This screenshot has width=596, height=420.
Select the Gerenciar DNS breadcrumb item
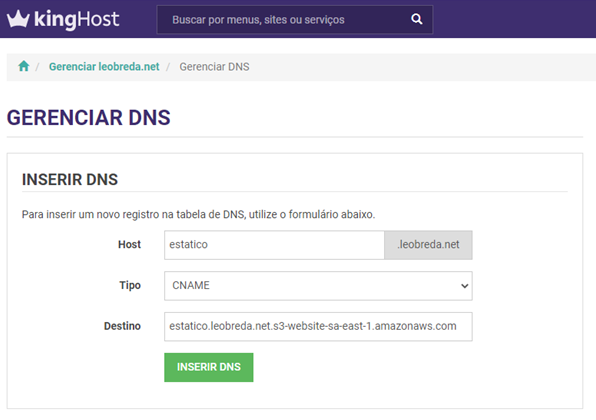(x=214, y=67)
